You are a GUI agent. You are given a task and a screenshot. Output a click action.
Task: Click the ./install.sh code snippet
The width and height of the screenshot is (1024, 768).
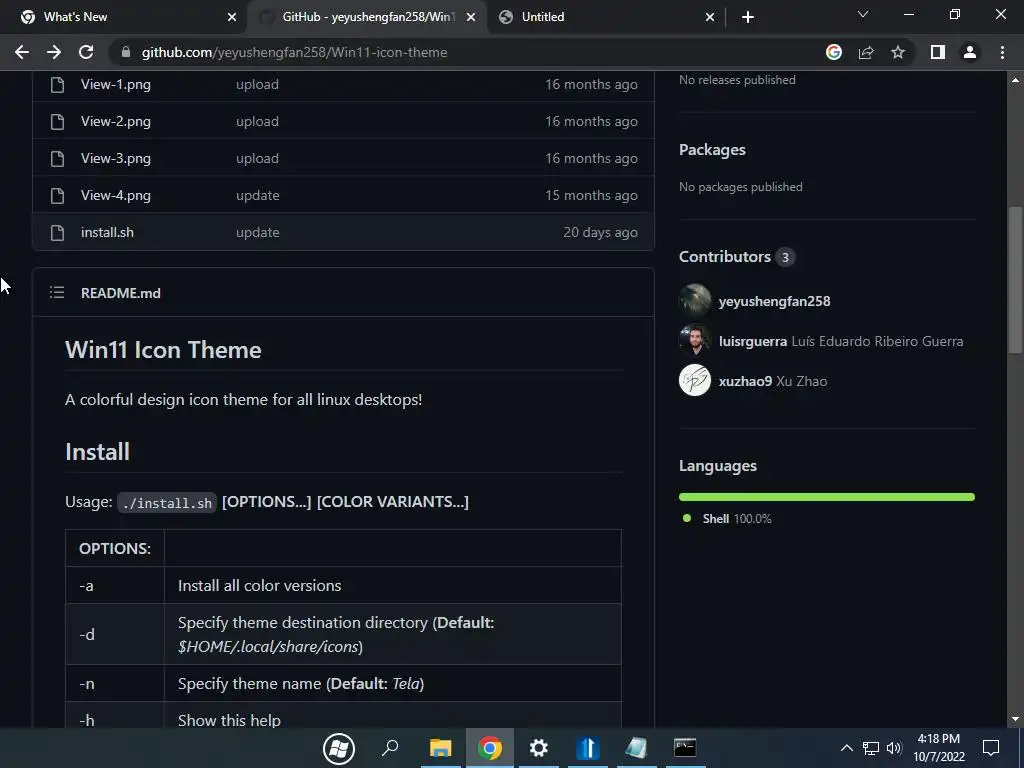pyautogui.click(x=167, y=503)
